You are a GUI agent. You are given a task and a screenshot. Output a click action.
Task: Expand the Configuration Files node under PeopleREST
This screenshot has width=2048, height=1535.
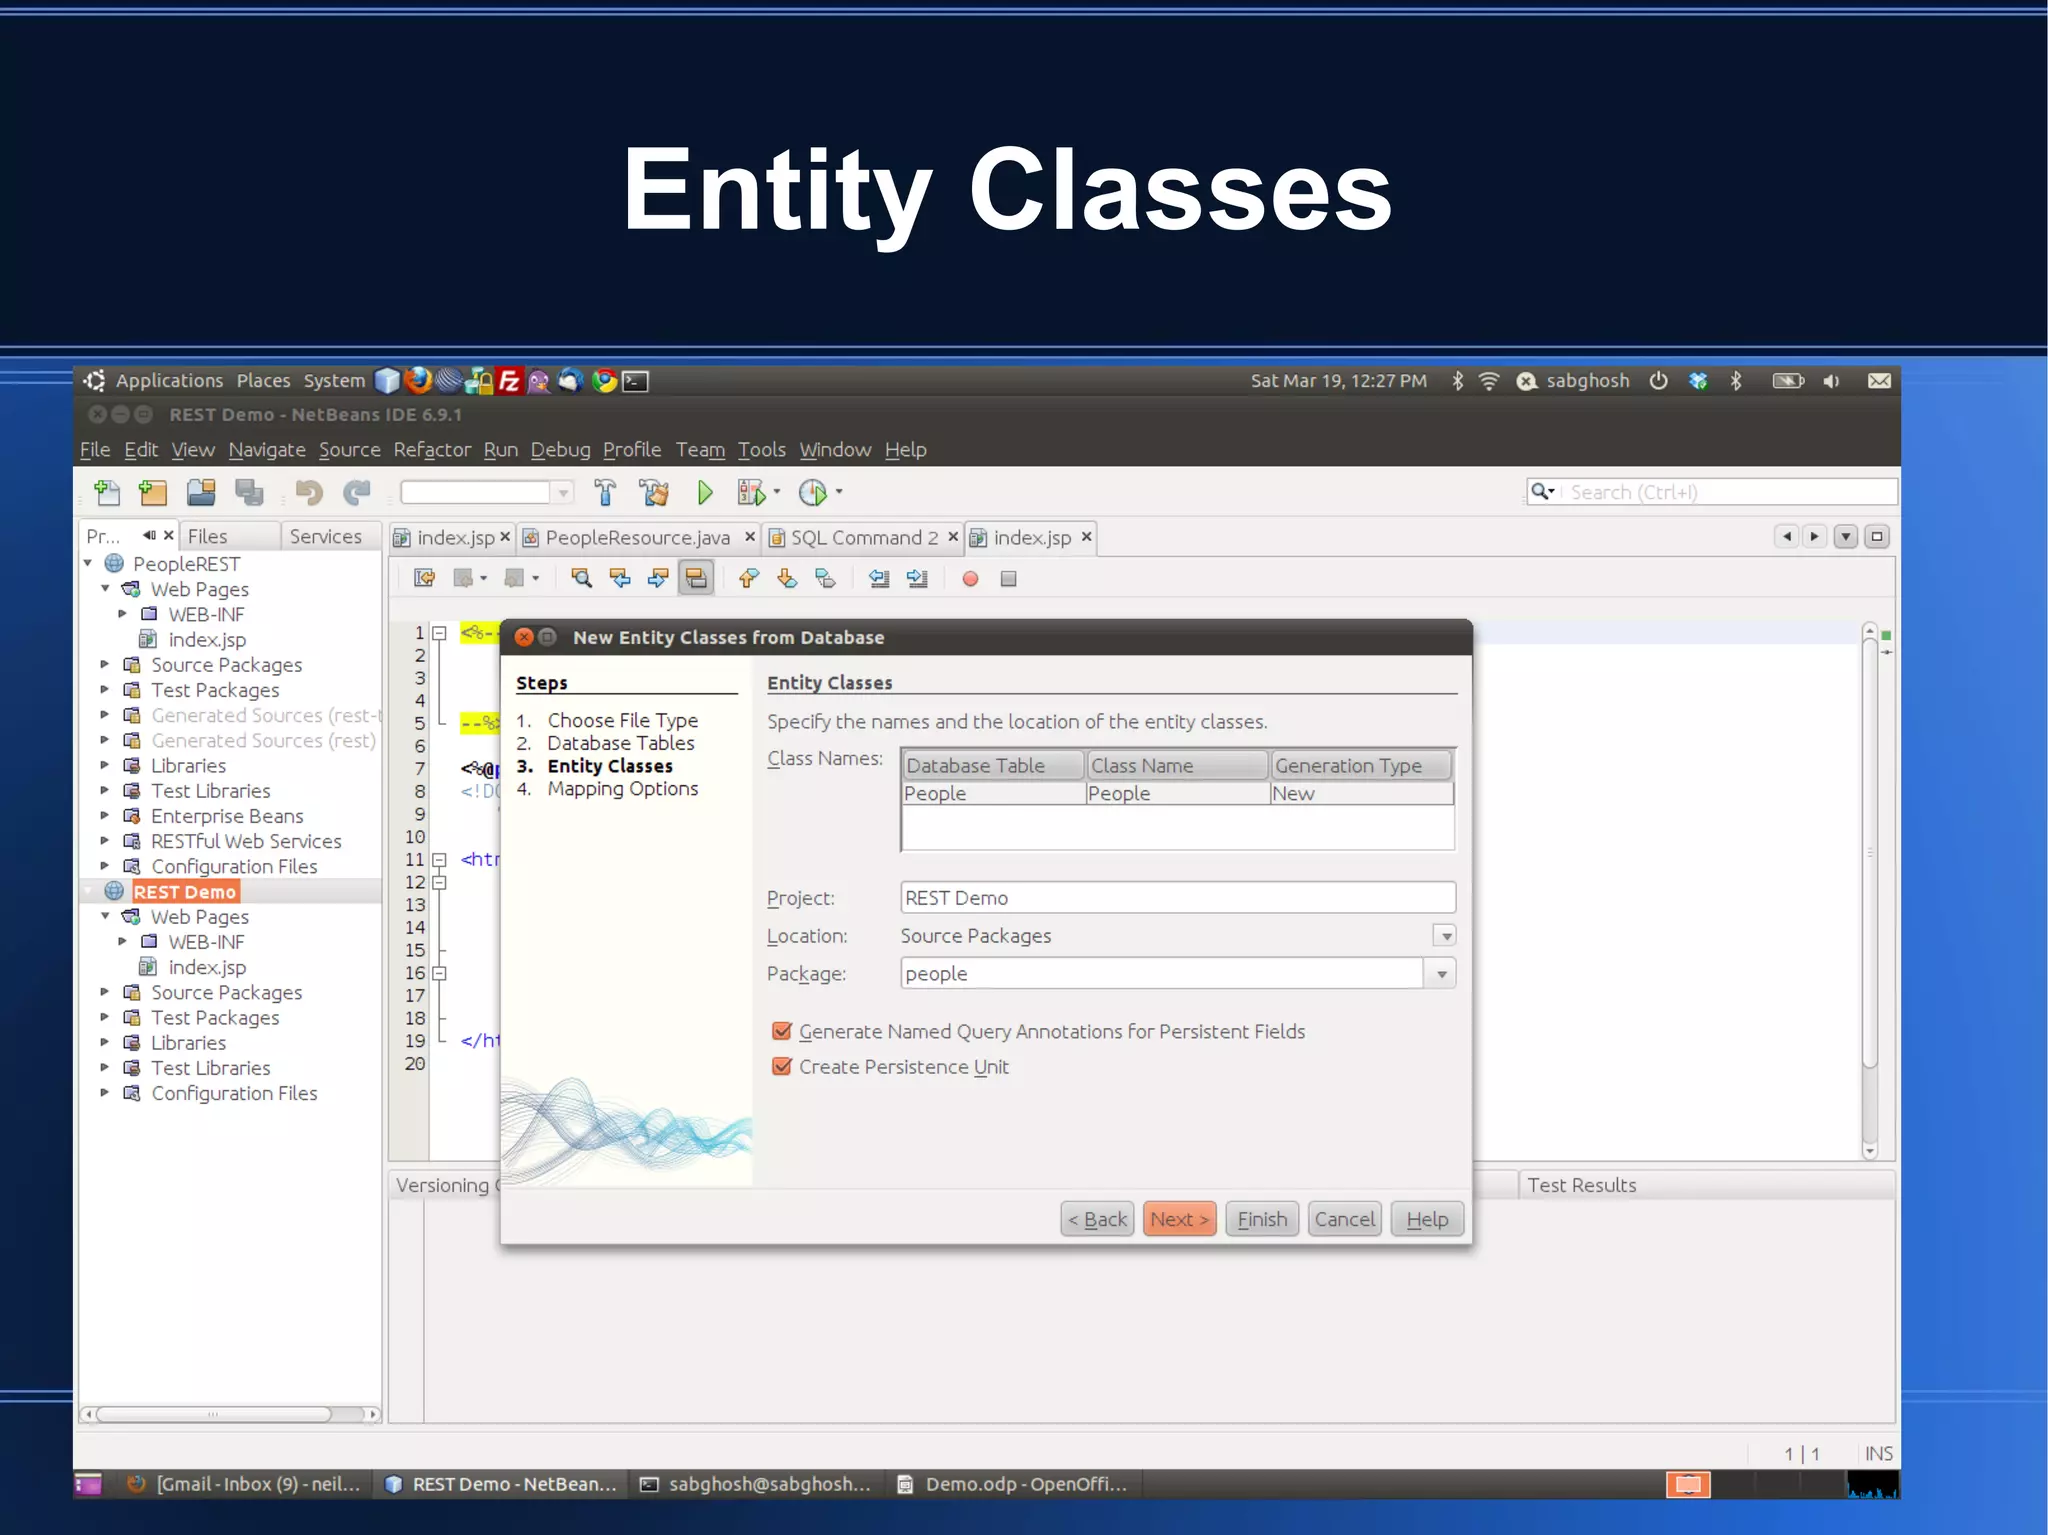click(x=105, y=865)
